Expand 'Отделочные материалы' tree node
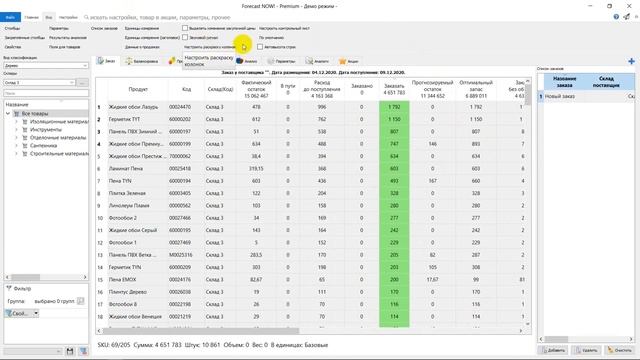The image size is (640, 360). pos(16,138)
